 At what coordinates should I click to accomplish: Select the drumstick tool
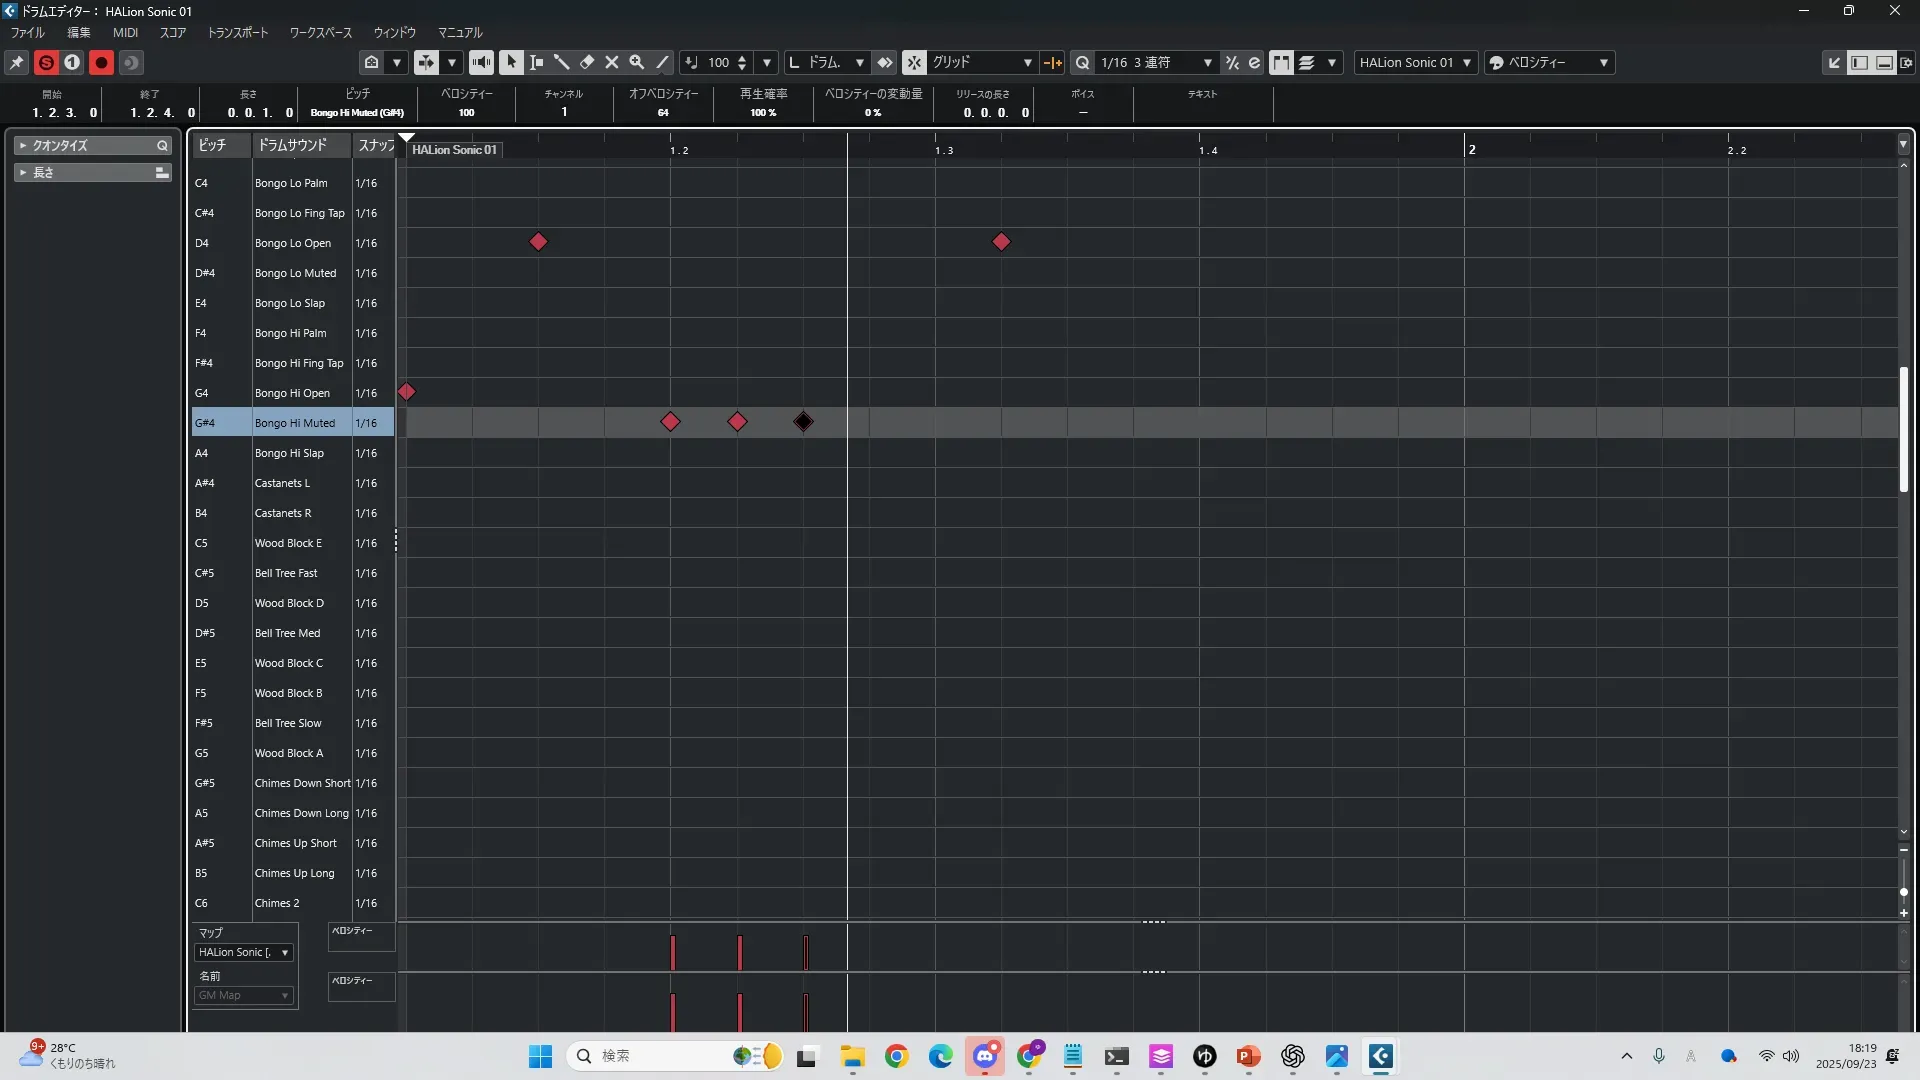coord(561,62)
